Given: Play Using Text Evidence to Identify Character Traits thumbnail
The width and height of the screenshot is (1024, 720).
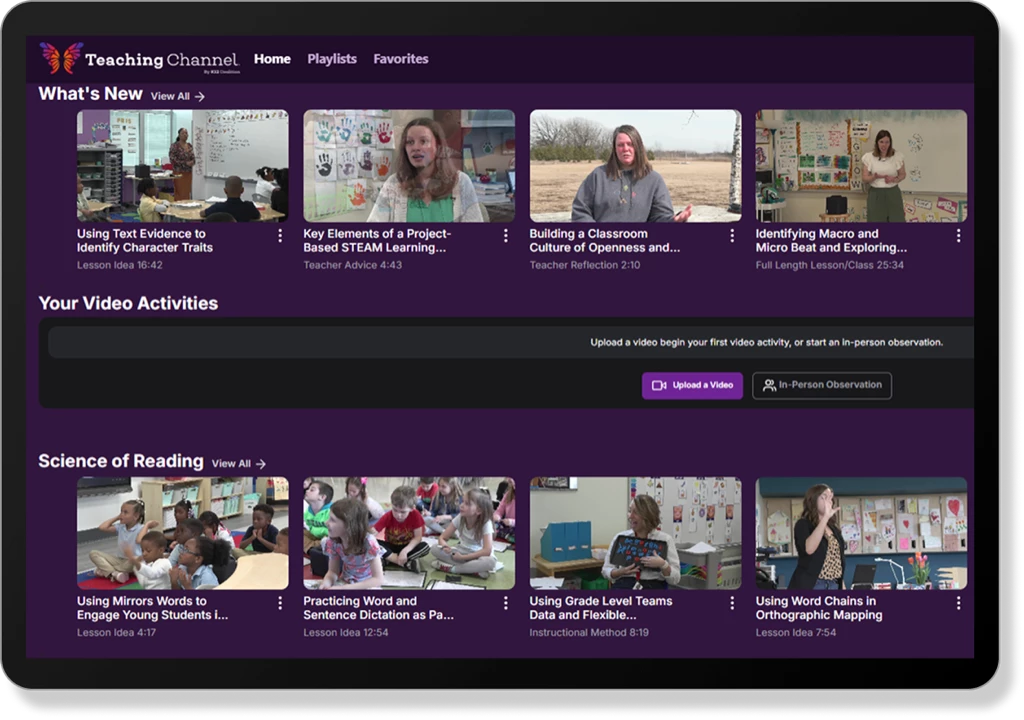Looking at the screenshot, I should click(183, 166).
